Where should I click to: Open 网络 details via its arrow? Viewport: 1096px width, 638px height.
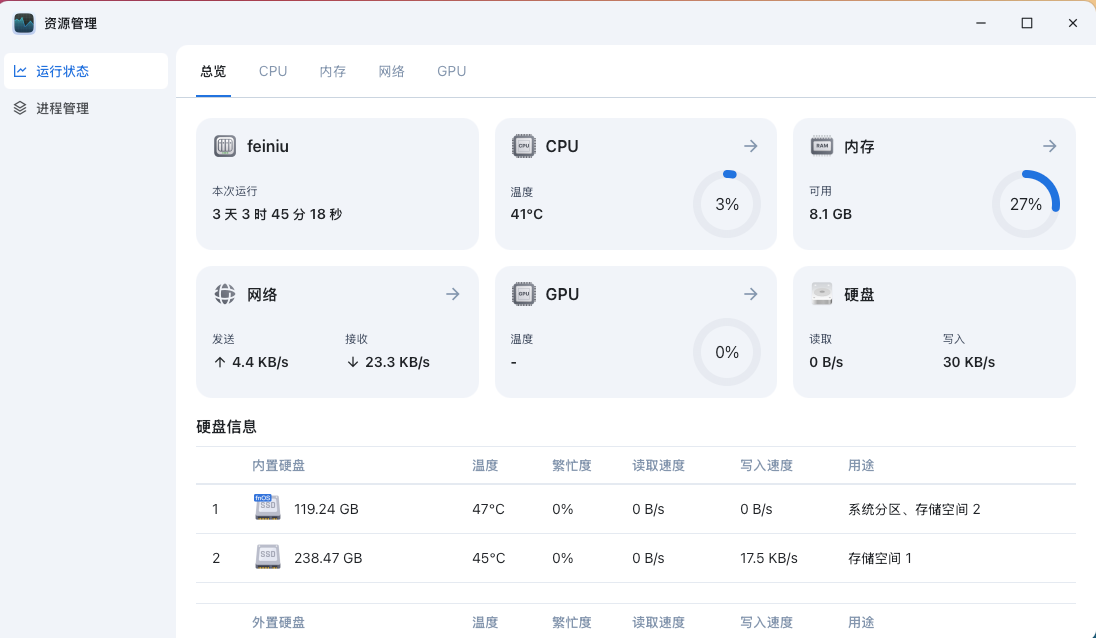pyautogui.click(x=453, y=294)
